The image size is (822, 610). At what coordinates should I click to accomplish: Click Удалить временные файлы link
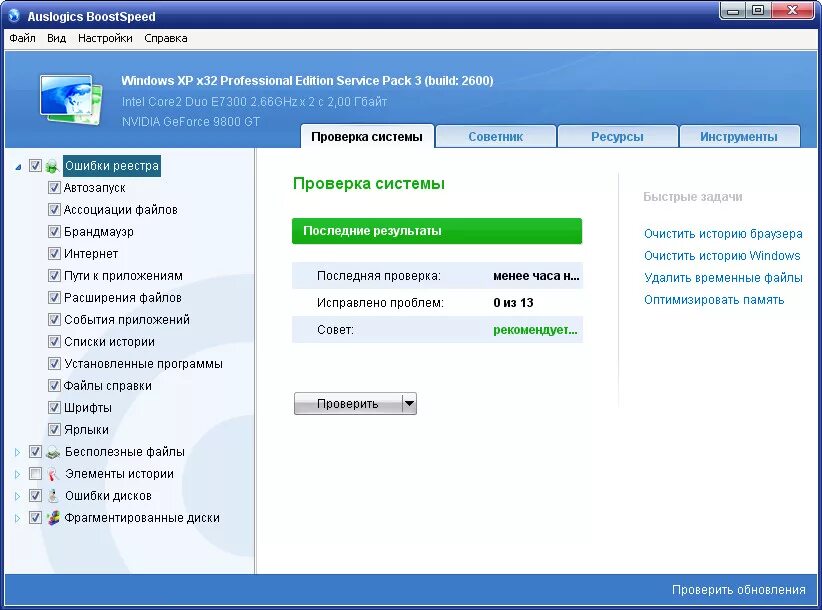pyautogui.click(x=723, y=278)
